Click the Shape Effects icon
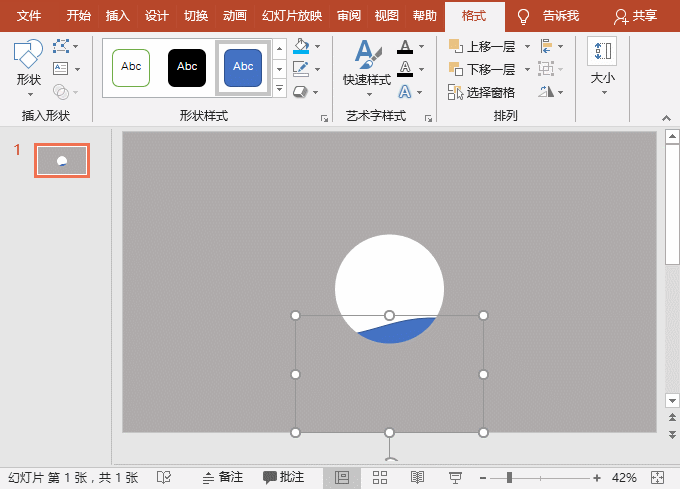 point(301,92)
